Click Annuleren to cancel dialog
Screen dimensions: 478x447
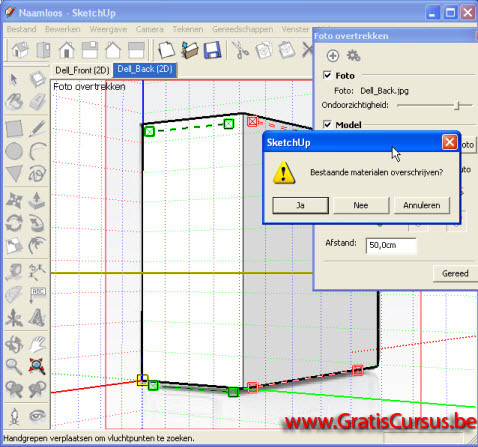click(x=422, y=205)
